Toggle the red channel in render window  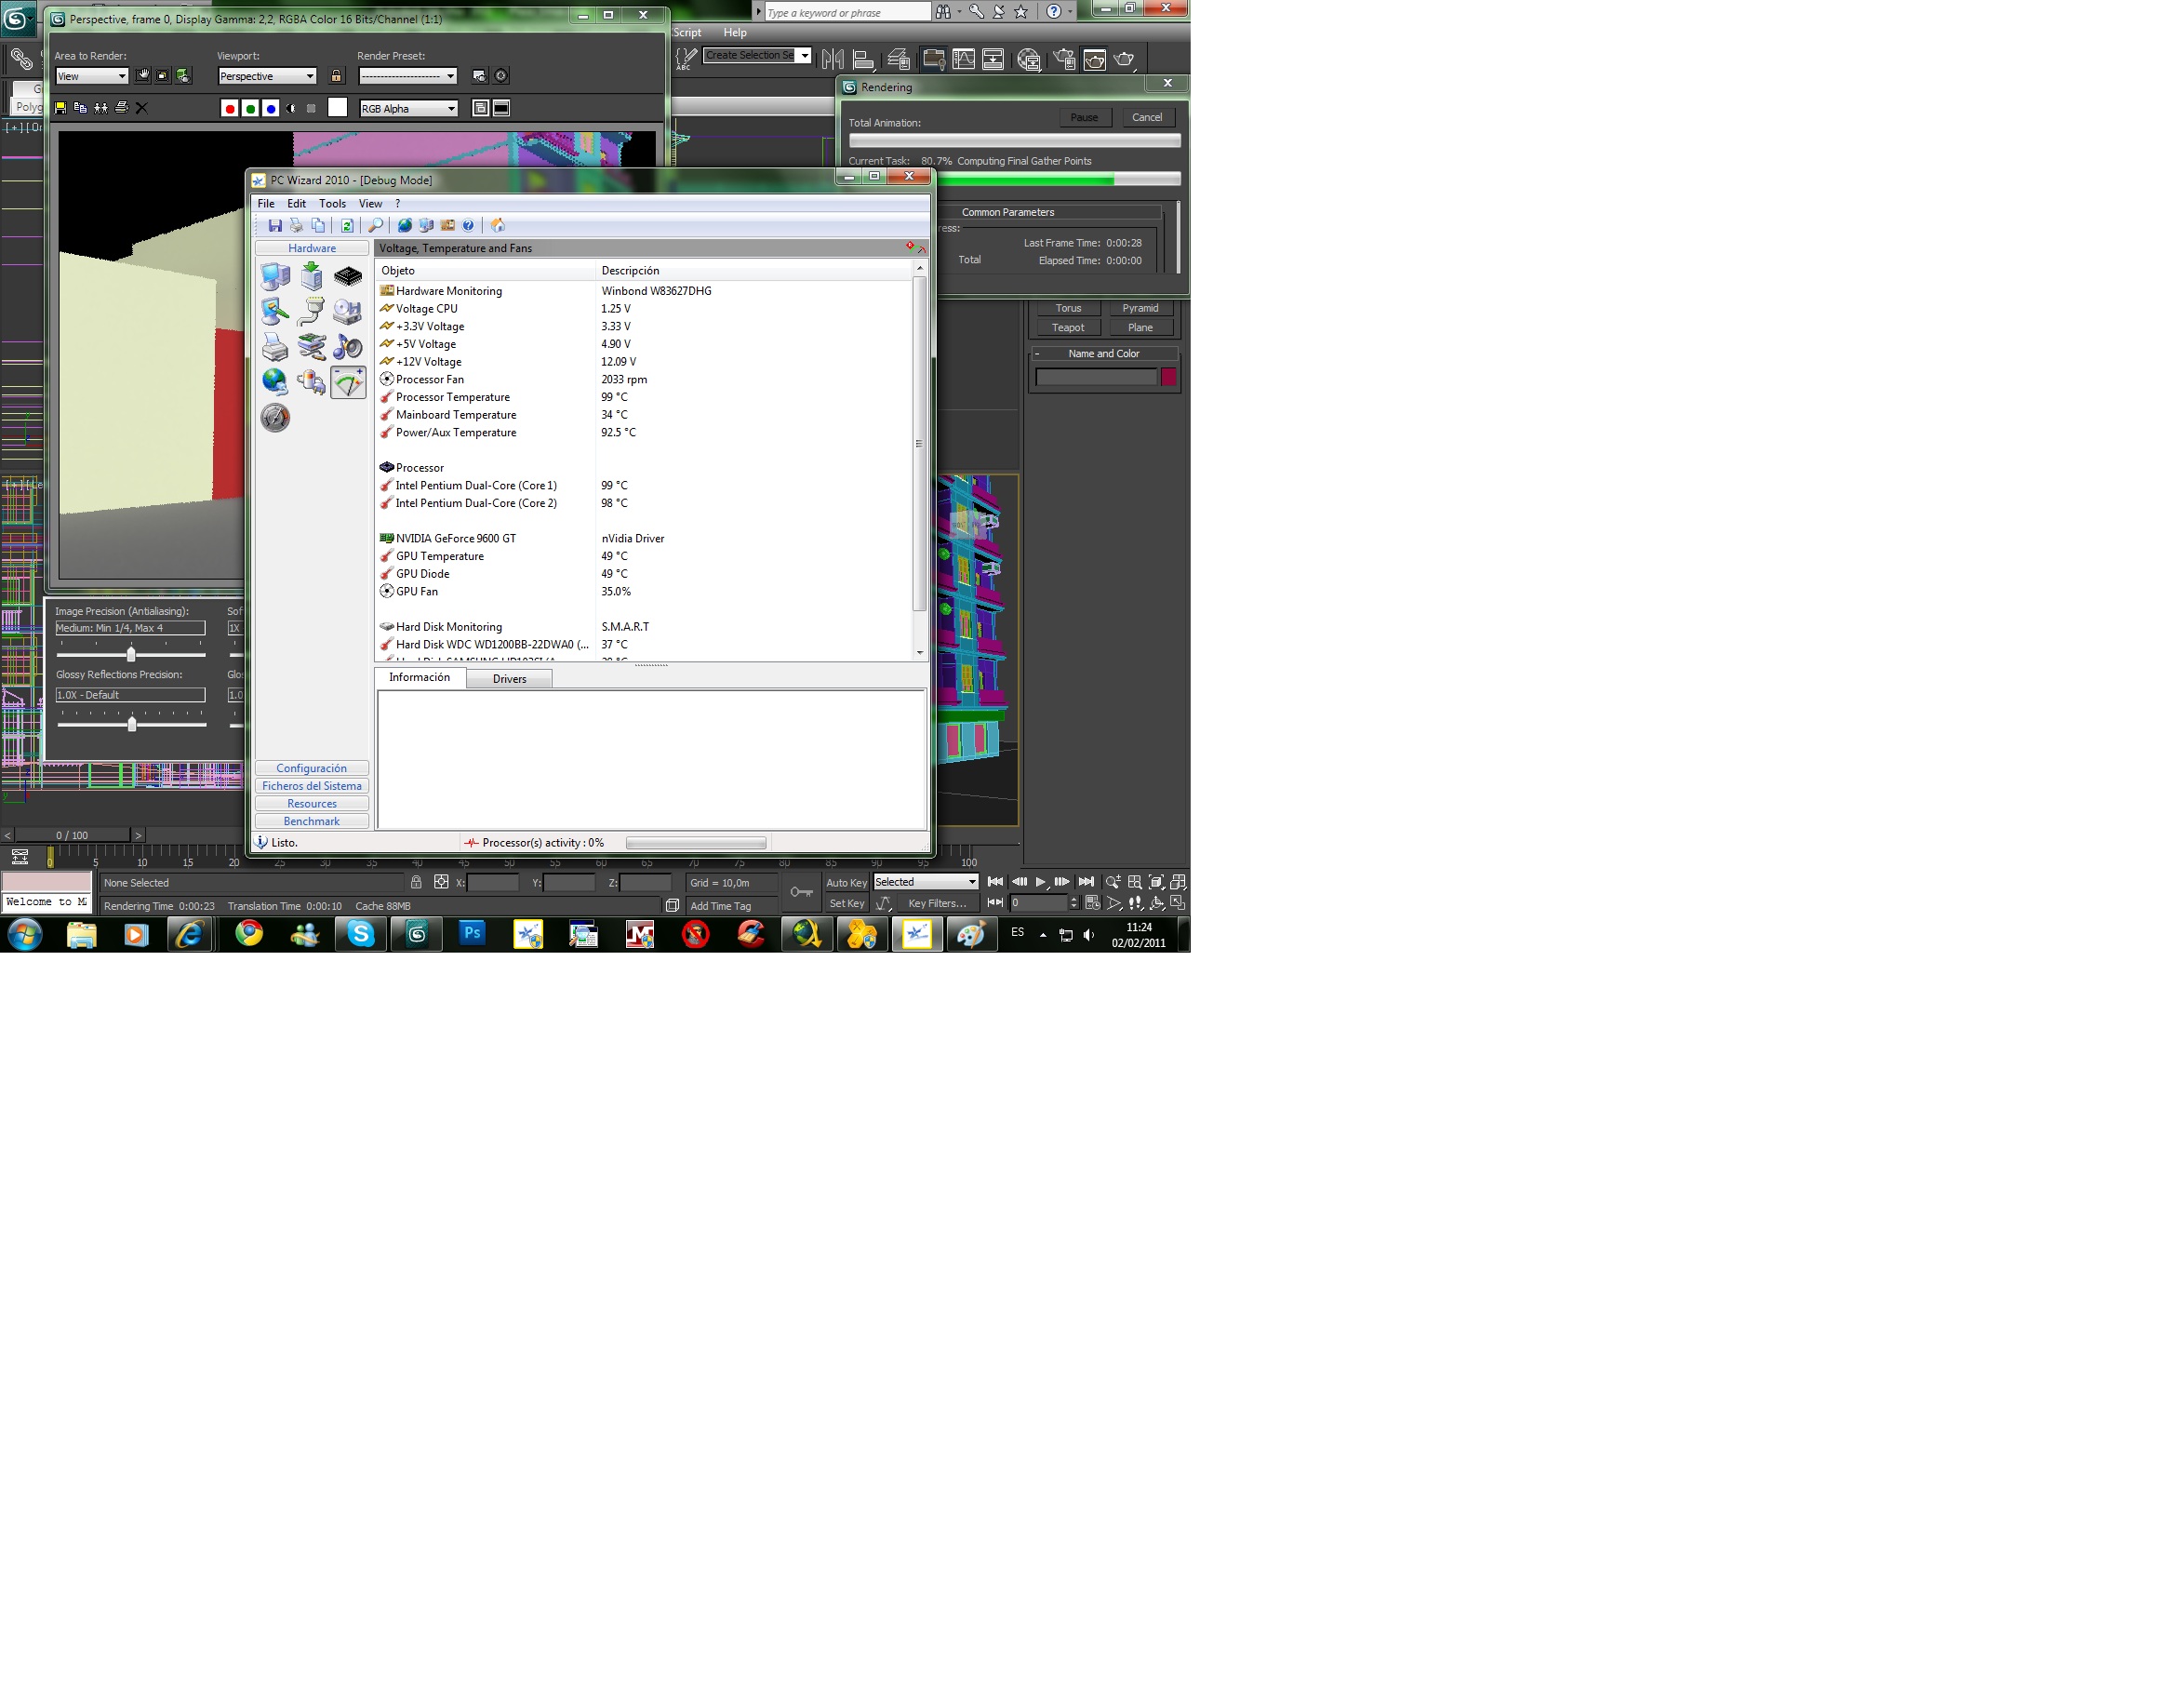pyautogui.click(x=230, y=108)
